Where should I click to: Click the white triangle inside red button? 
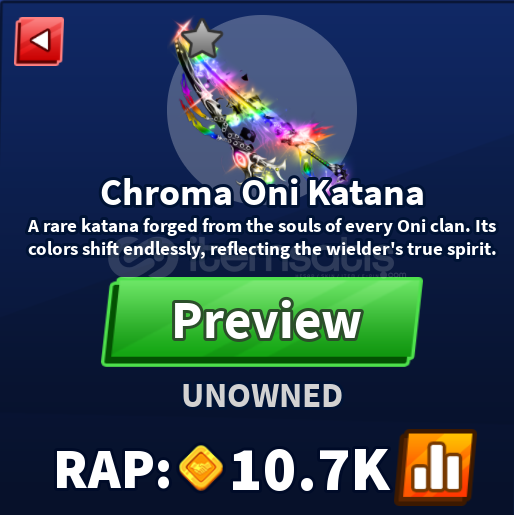[41, 40]
